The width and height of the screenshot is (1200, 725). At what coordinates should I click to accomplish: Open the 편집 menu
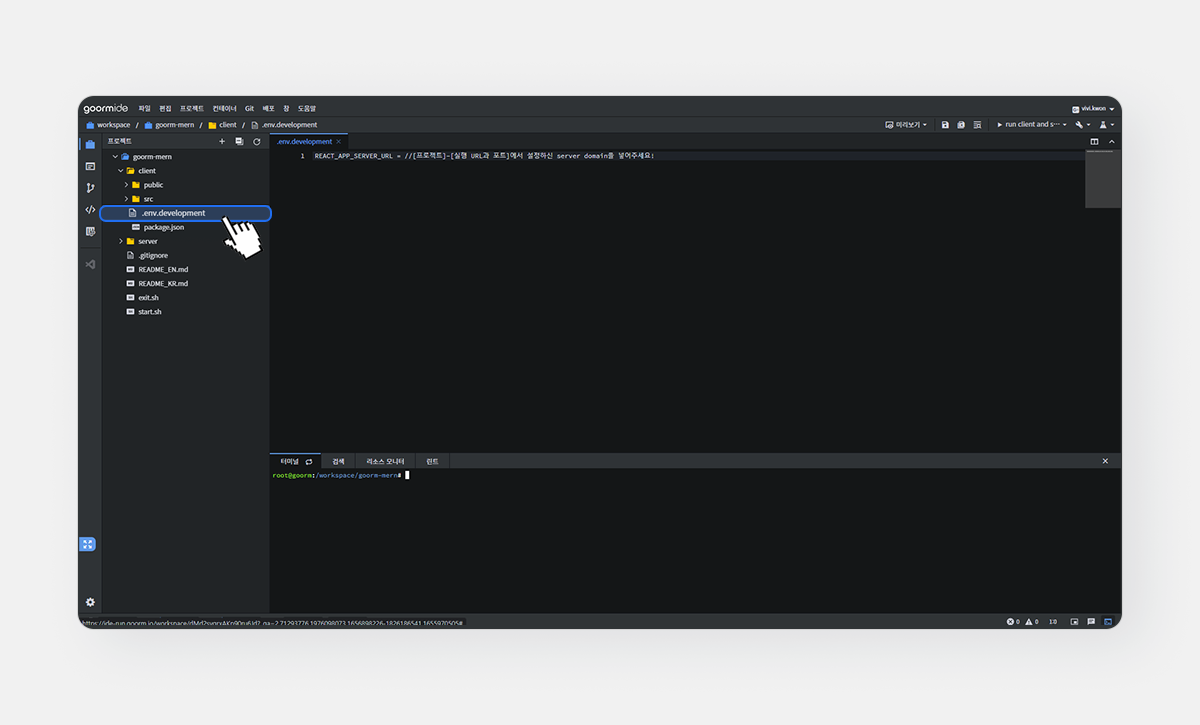pos(166,108)
